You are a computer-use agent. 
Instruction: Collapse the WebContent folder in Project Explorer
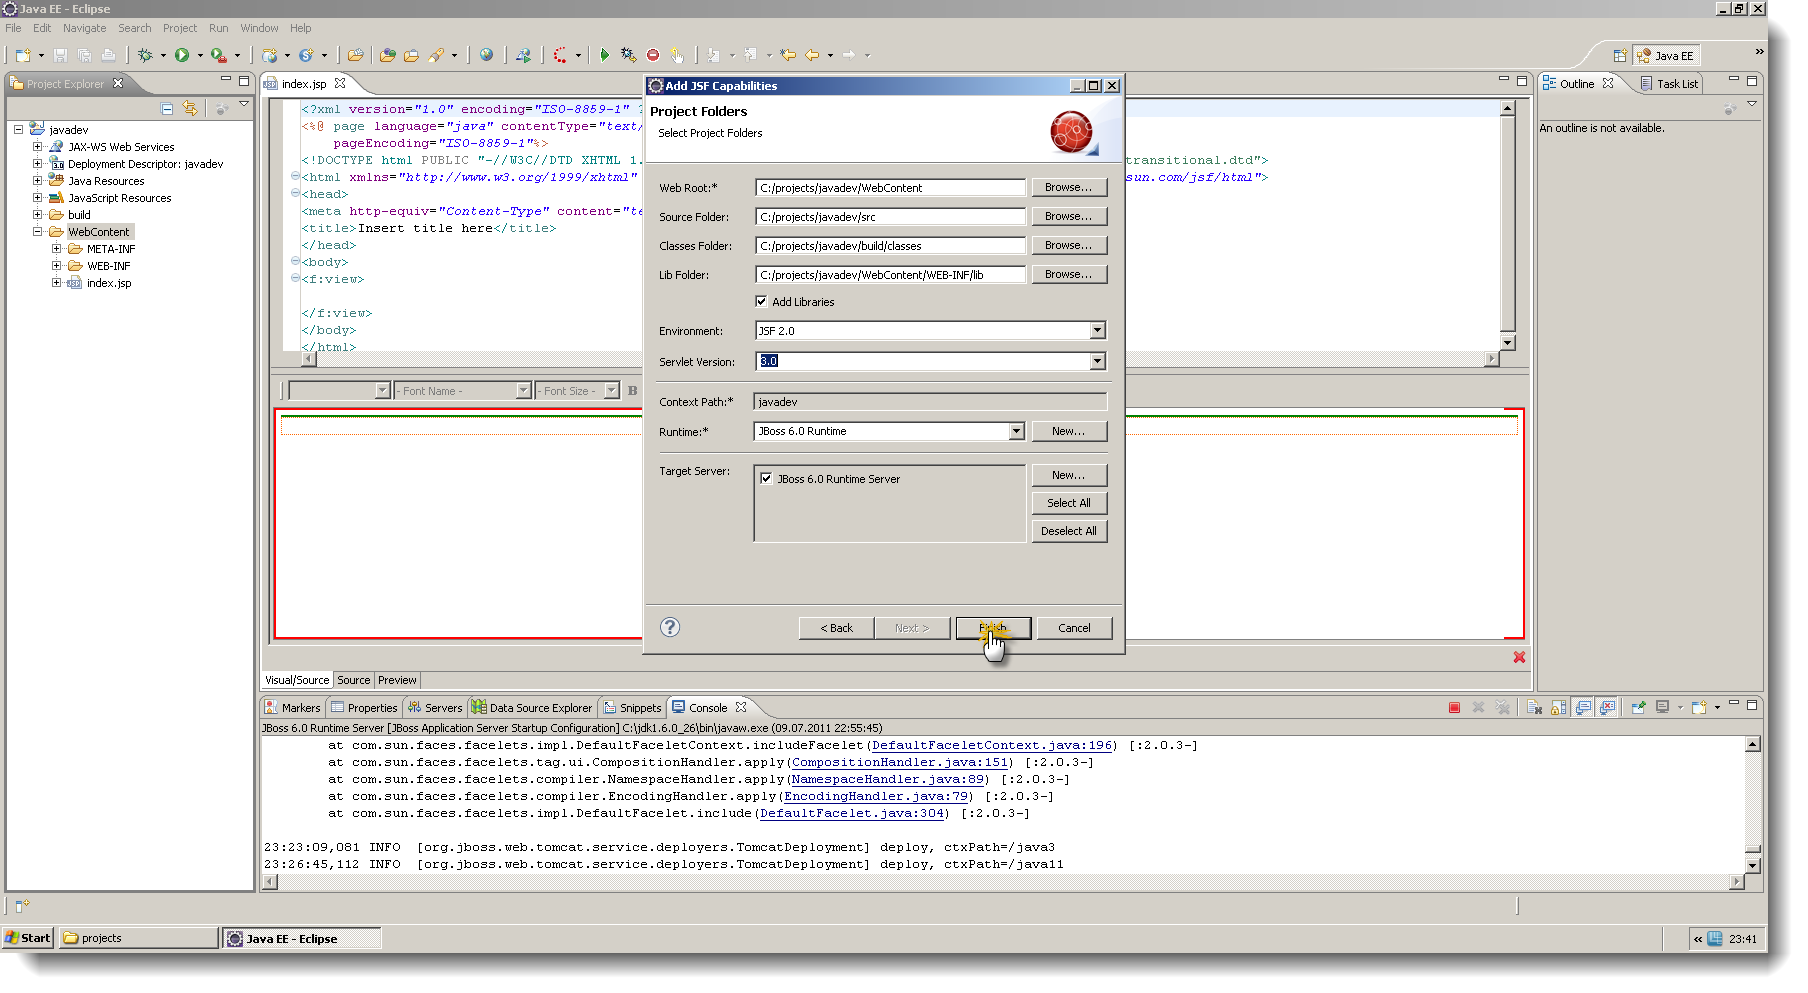point(40,231)
